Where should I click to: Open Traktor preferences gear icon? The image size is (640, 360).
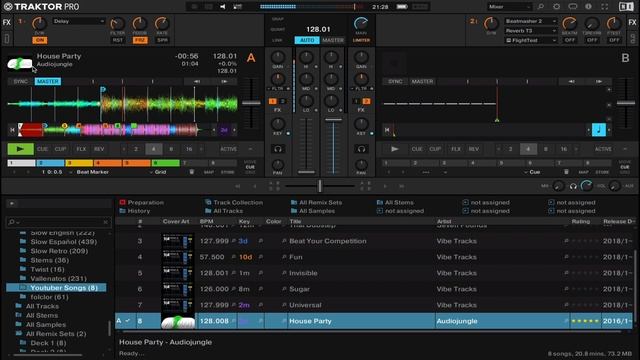[x=557, y=7]
